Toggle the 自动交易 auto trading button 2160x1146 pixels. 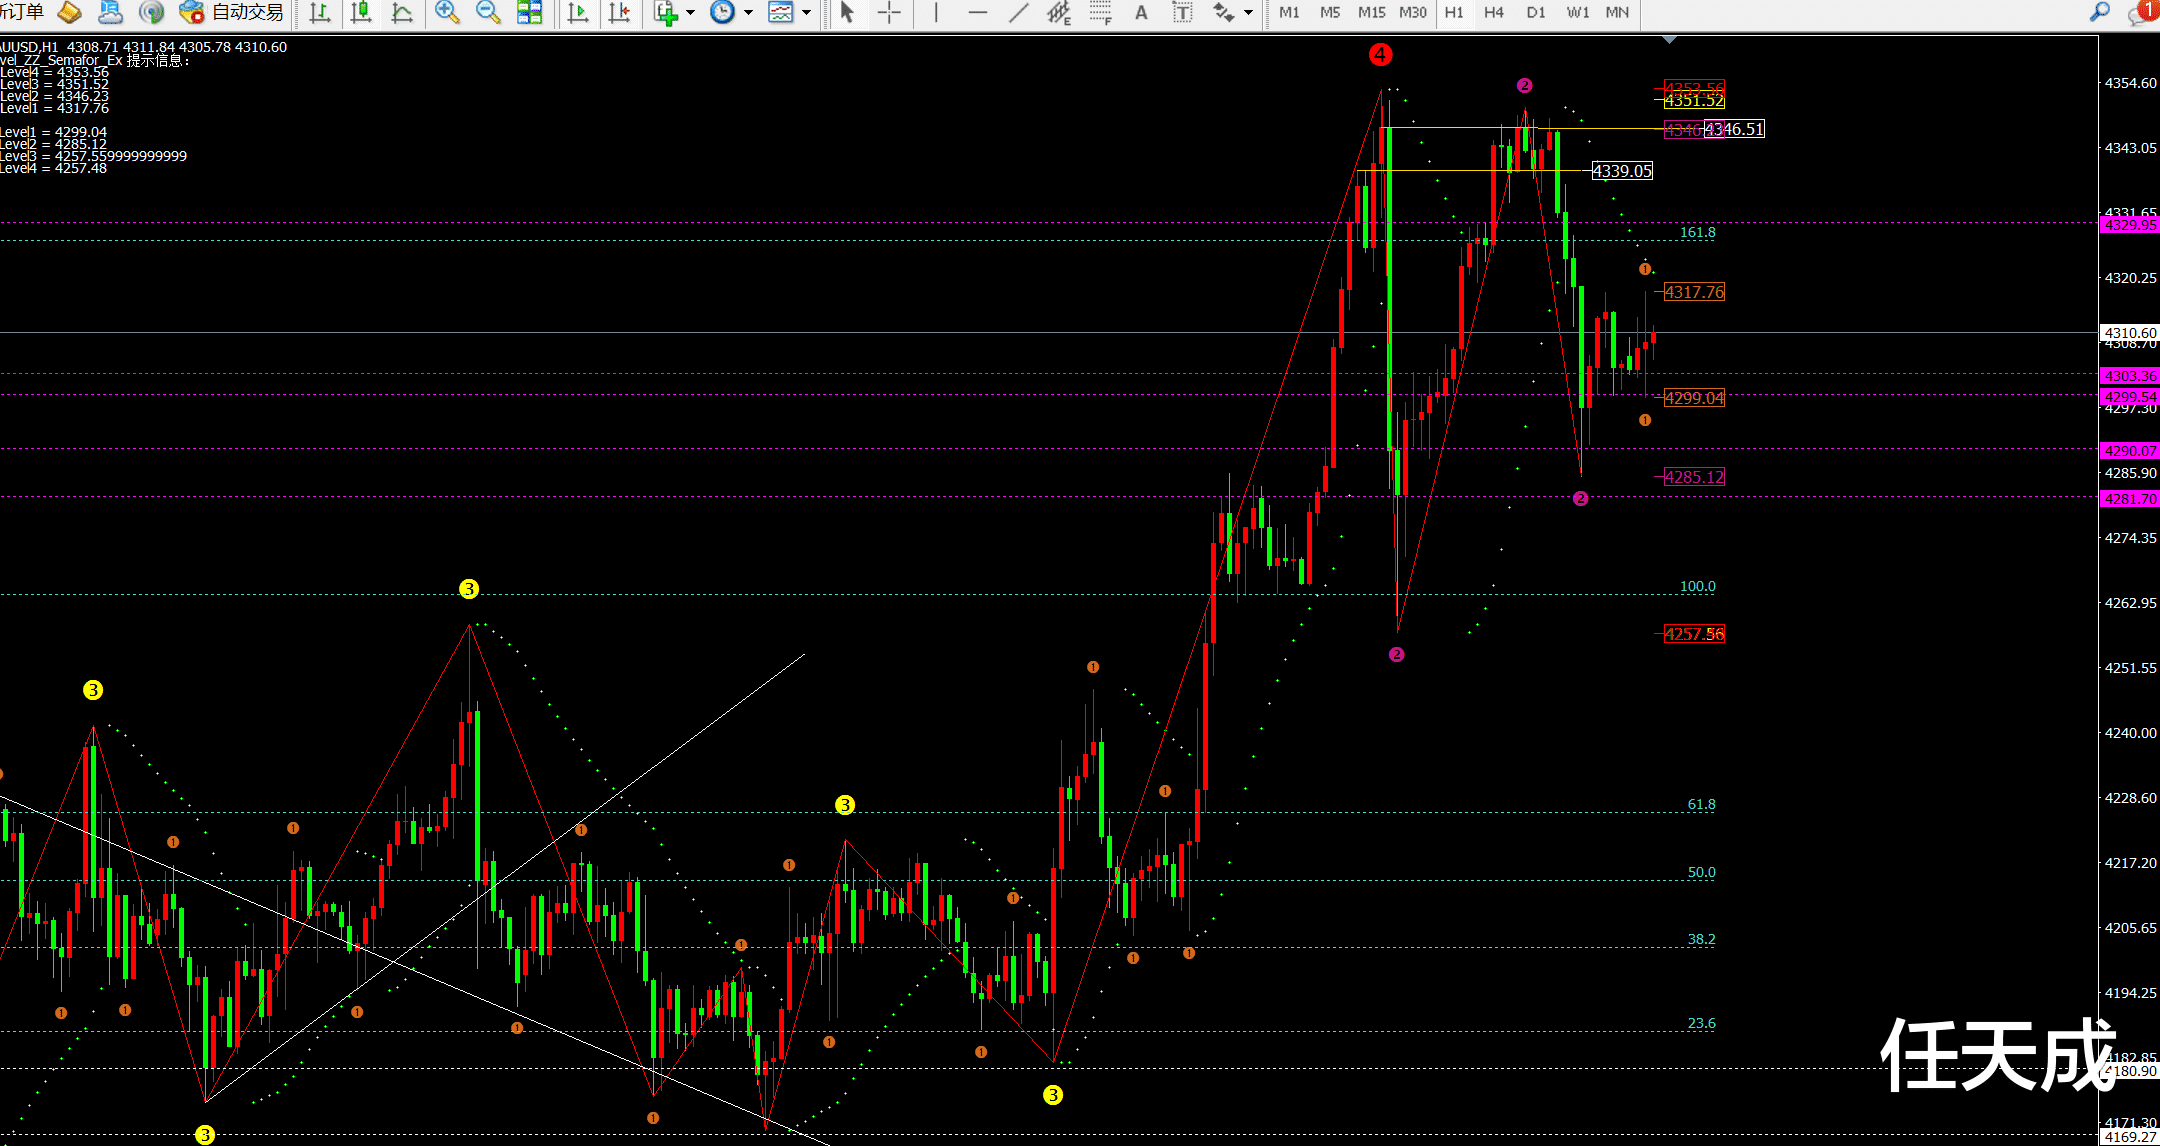pyautogui.click(x=232, y=12)
